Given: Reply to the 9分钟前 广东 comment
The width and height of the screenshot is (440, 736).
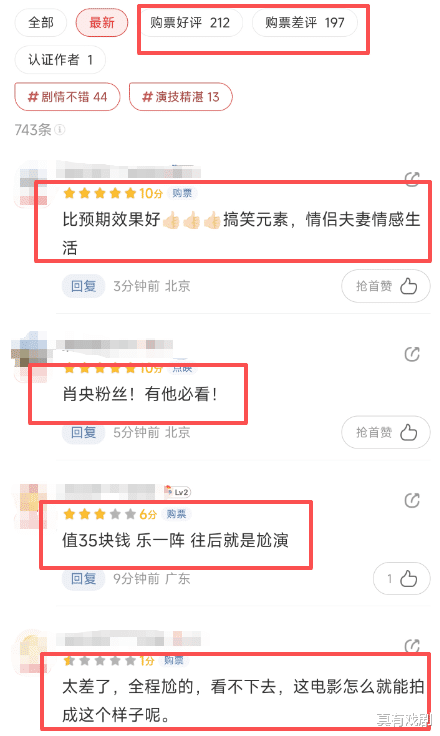Looking at the screenshot, I should (x=84, y=579).
